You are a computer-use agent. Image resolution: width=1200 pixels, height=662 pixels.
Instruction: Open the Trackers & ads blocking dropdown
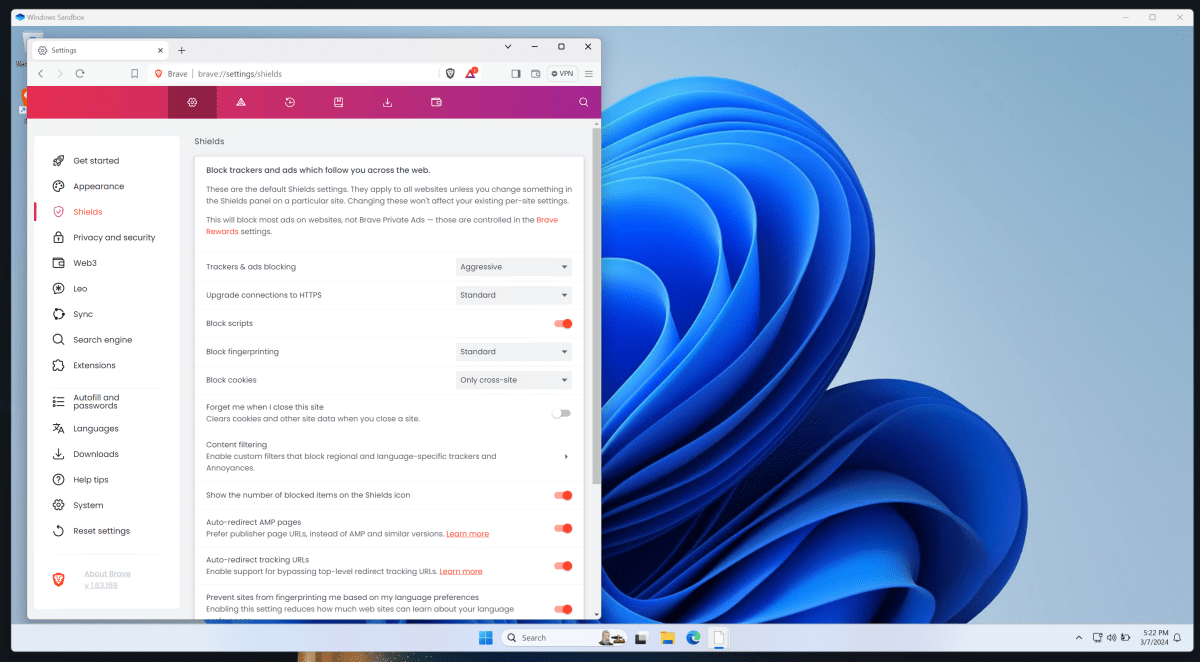[513, 266]
